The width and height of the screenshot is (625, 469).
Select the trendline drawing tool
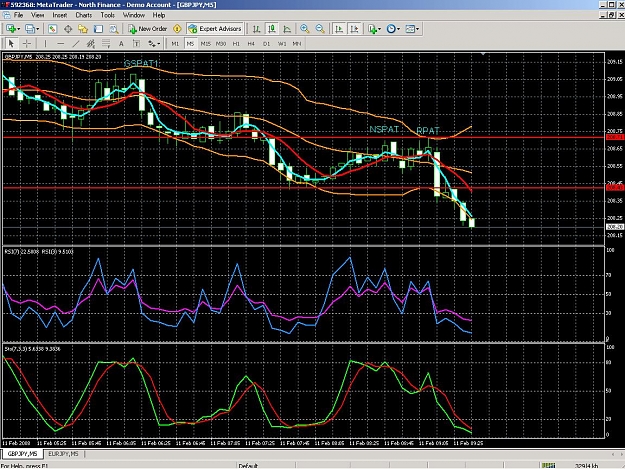tap(76, 43)
